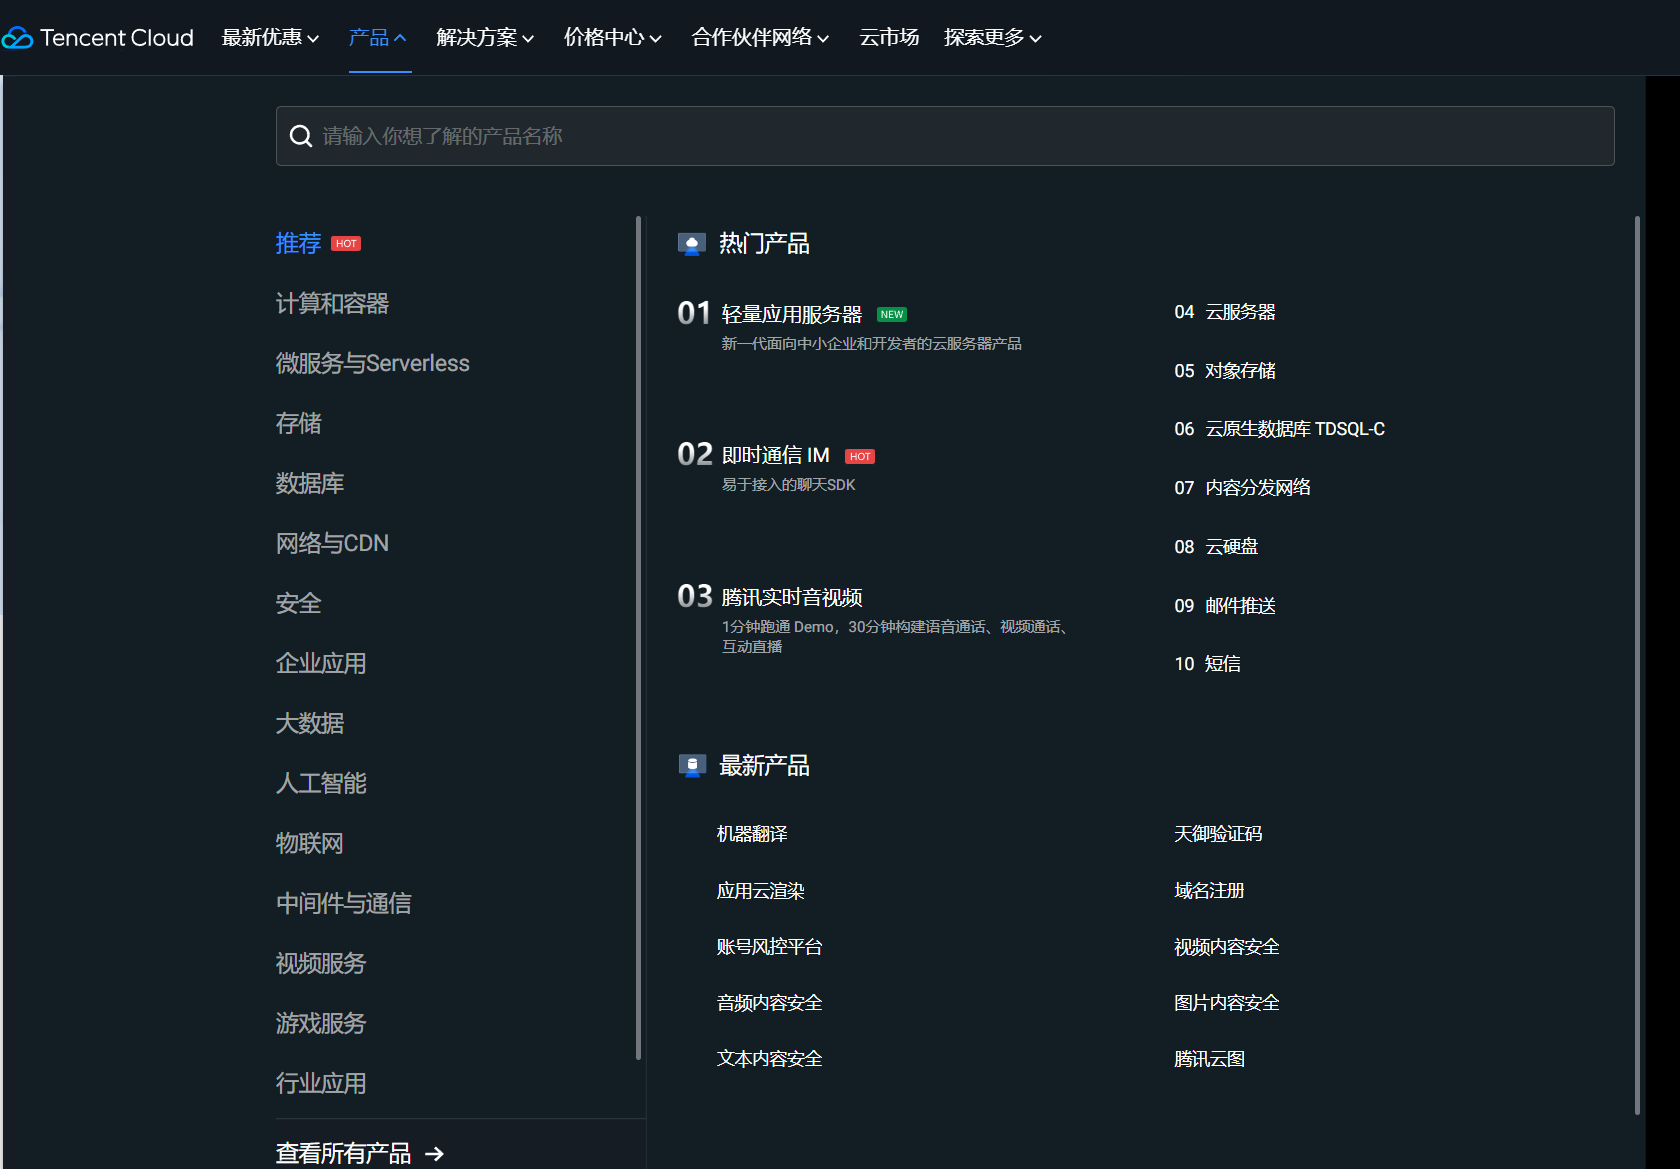Open the 即时通信 IM product

(x=776, y=456)
